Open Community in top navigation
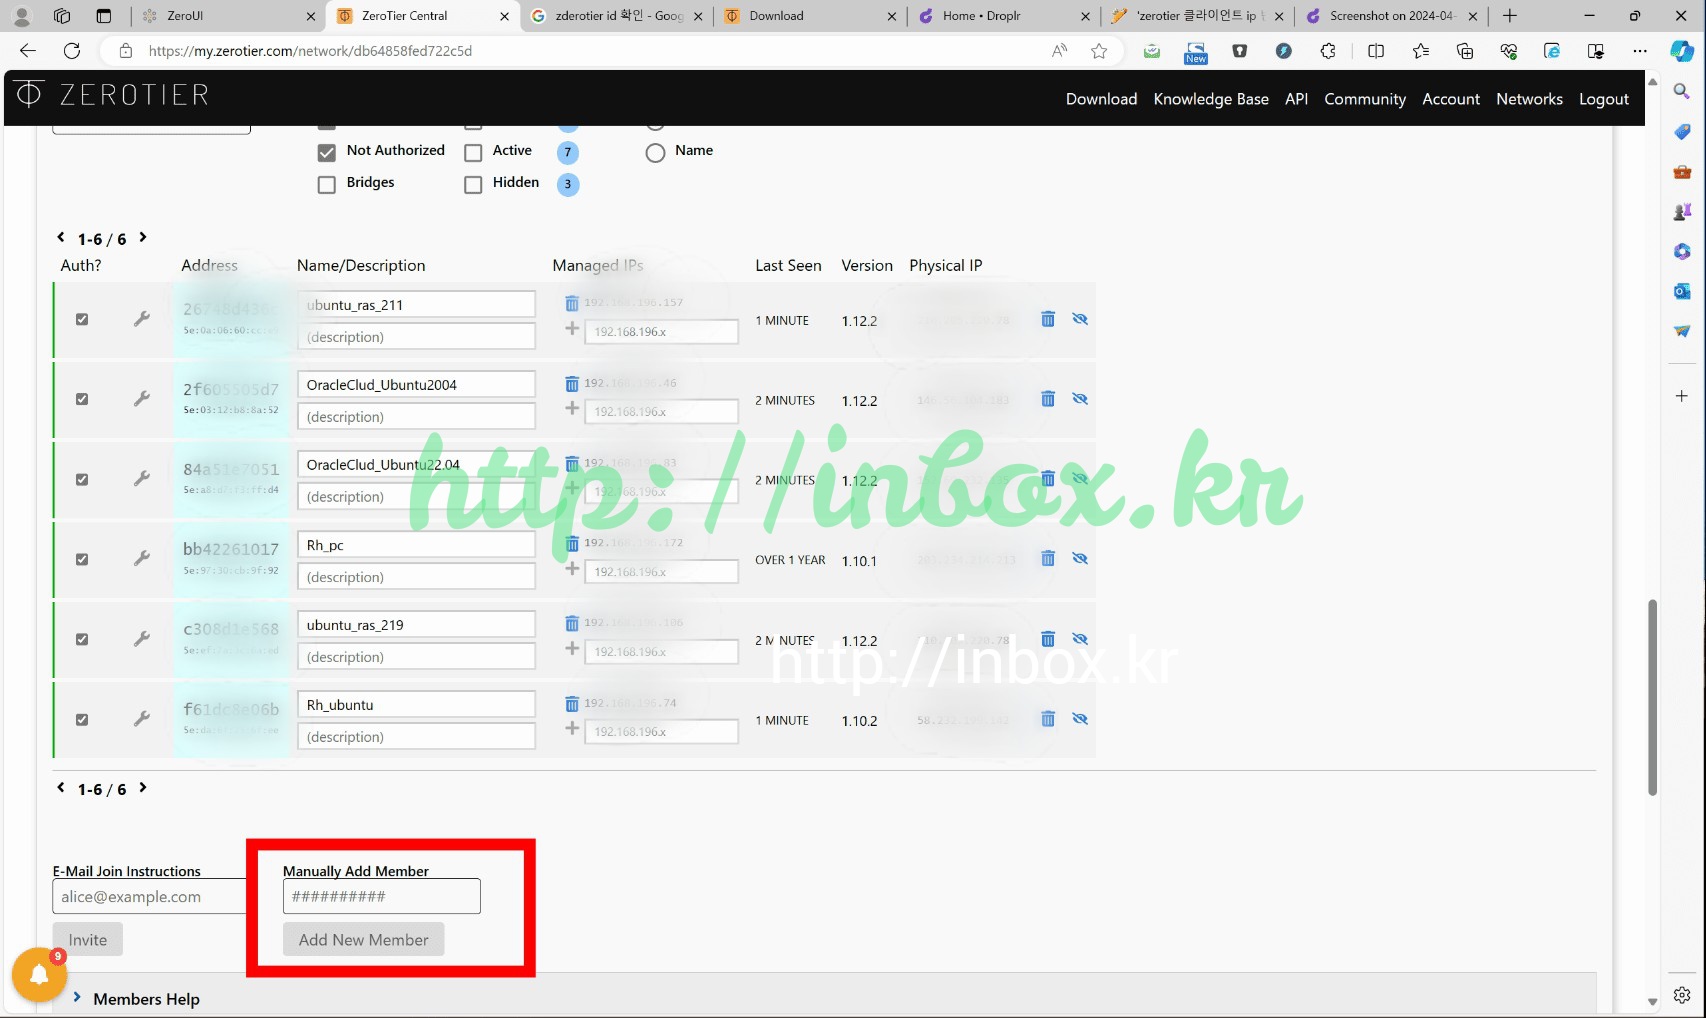Viewport: 1706px width, 1018px height. click(1365, 99)
